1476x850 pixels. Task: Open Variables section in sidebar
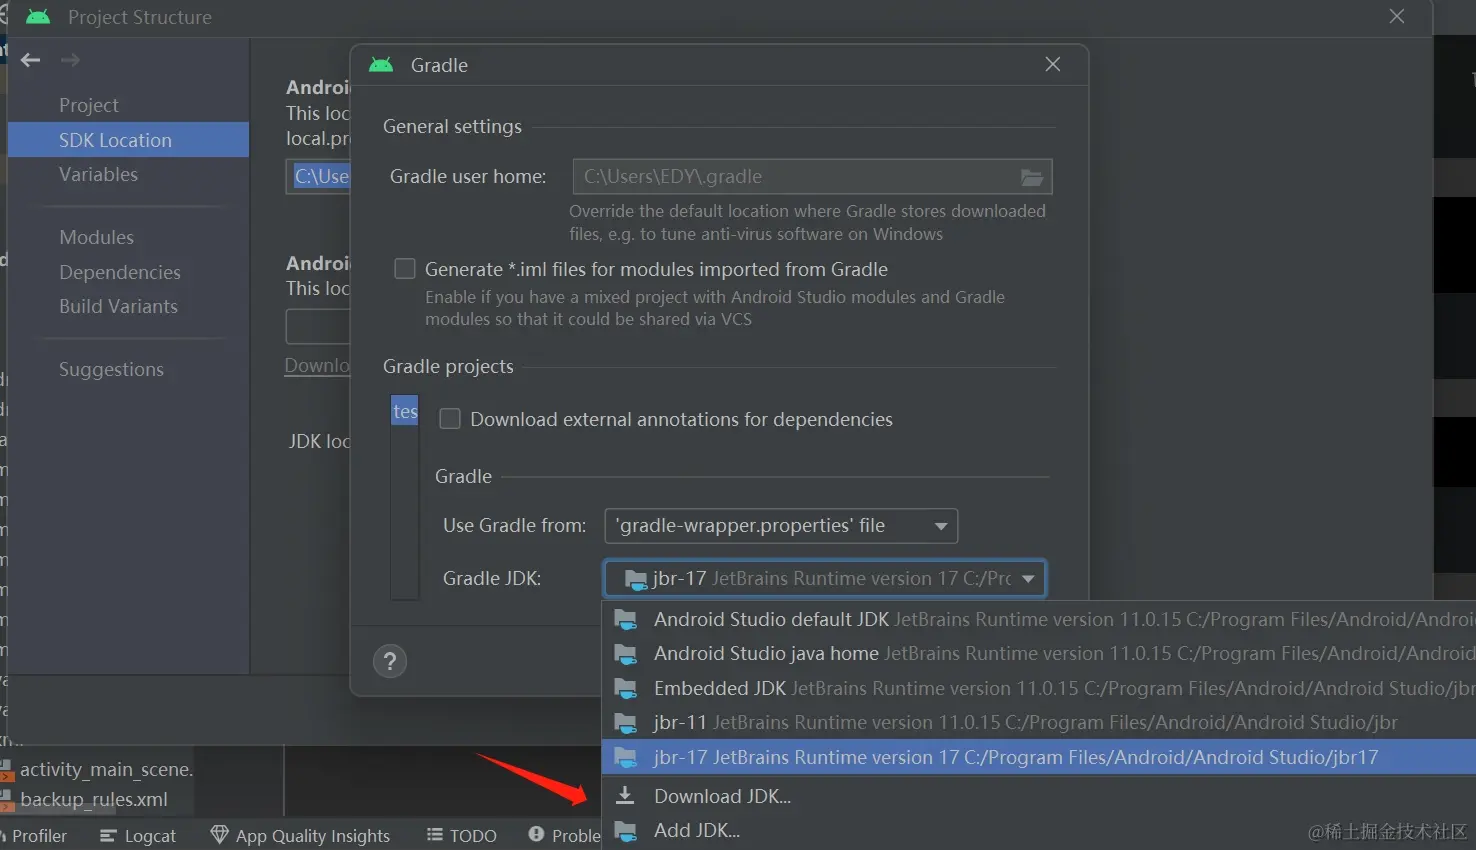(x=98, y=174)
